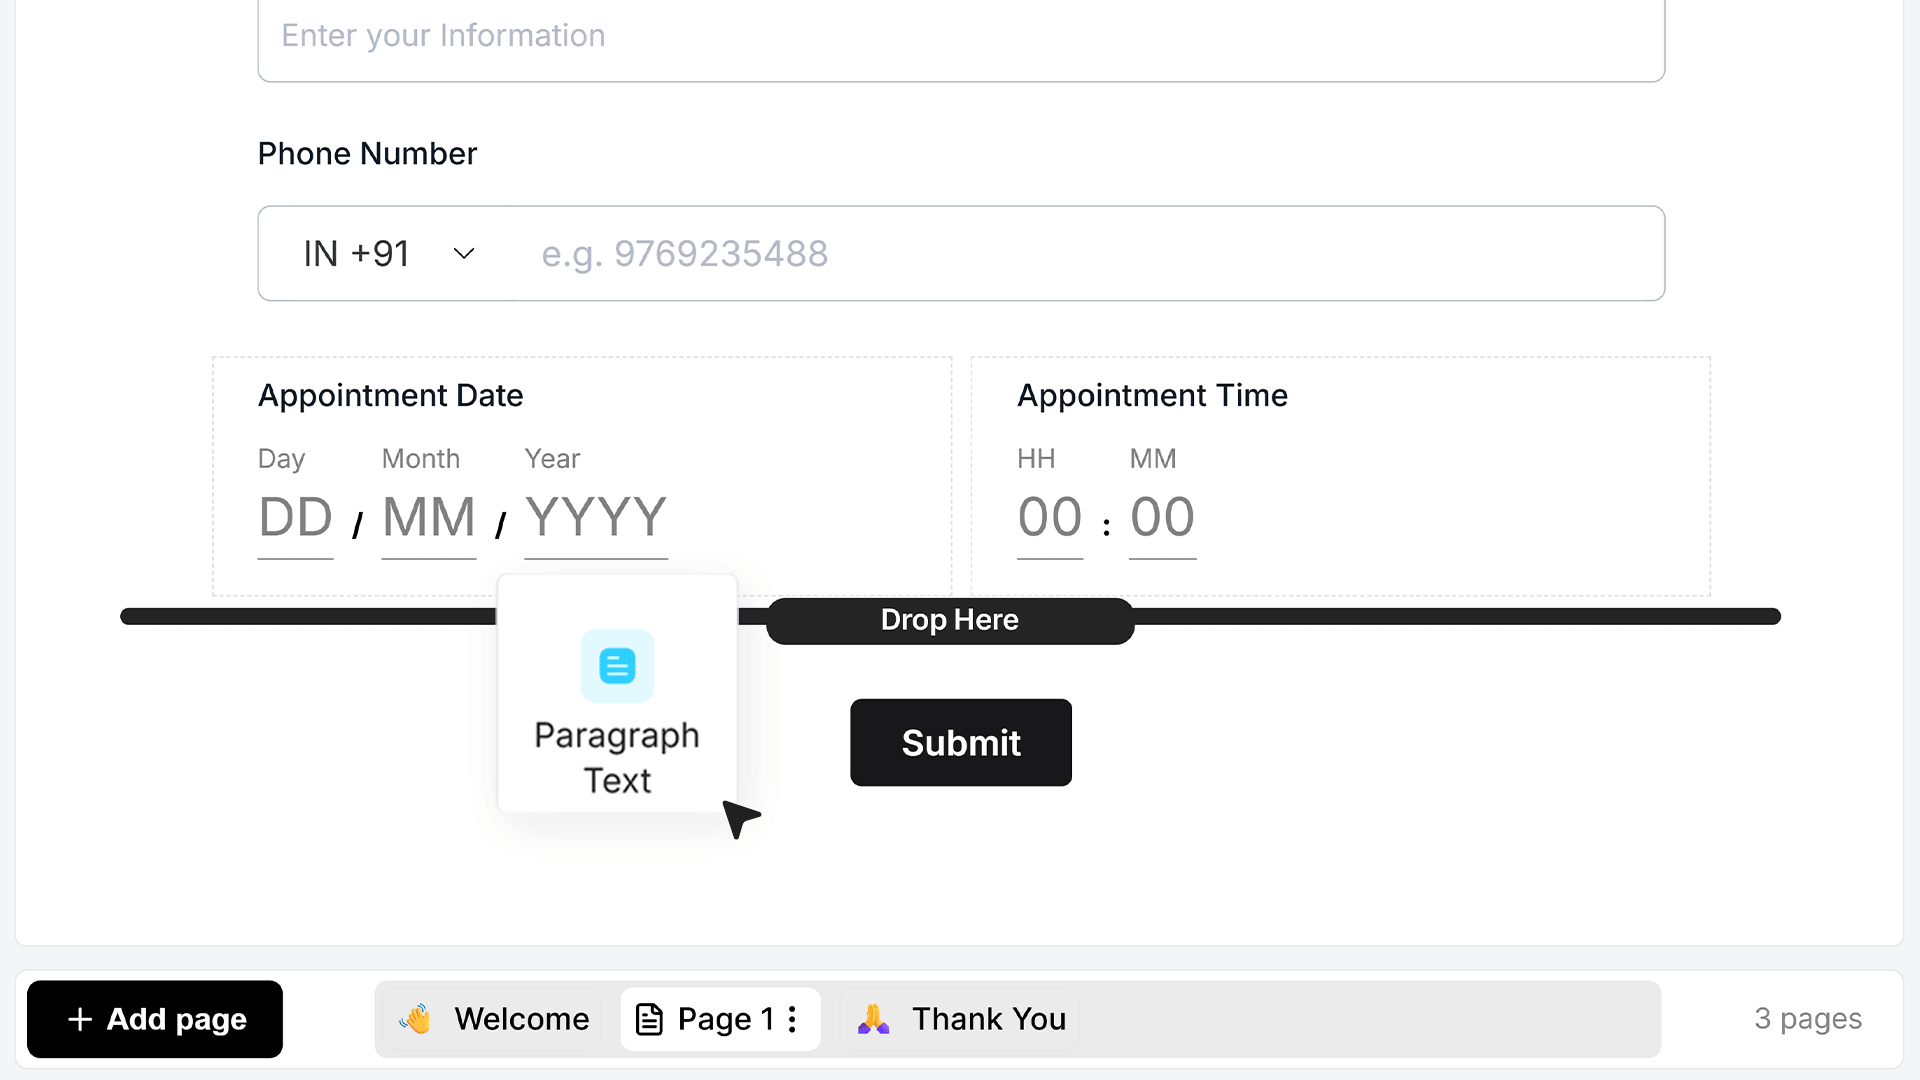Click the Add page button
Image resolution: width=1920 pixels, height=1080 pixels.
(155, 1019)
